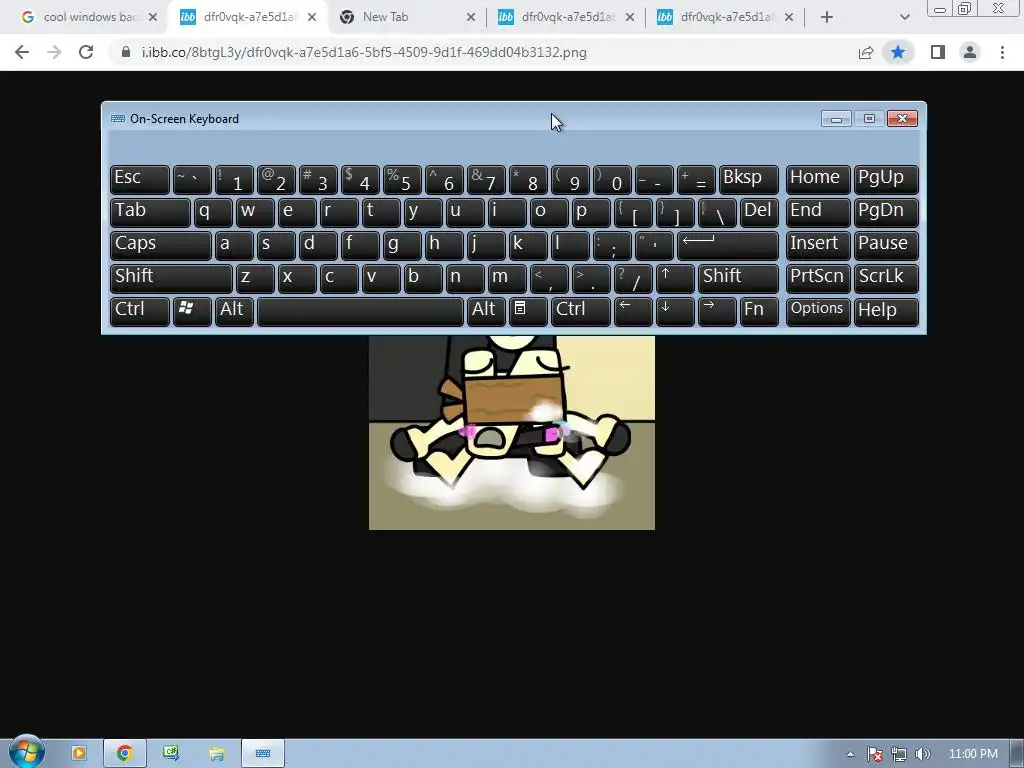Image resolution: width=1024 pixels, height=768 pixels.
Task: Bookmark page using the star icon
Action: coord(898,52)
